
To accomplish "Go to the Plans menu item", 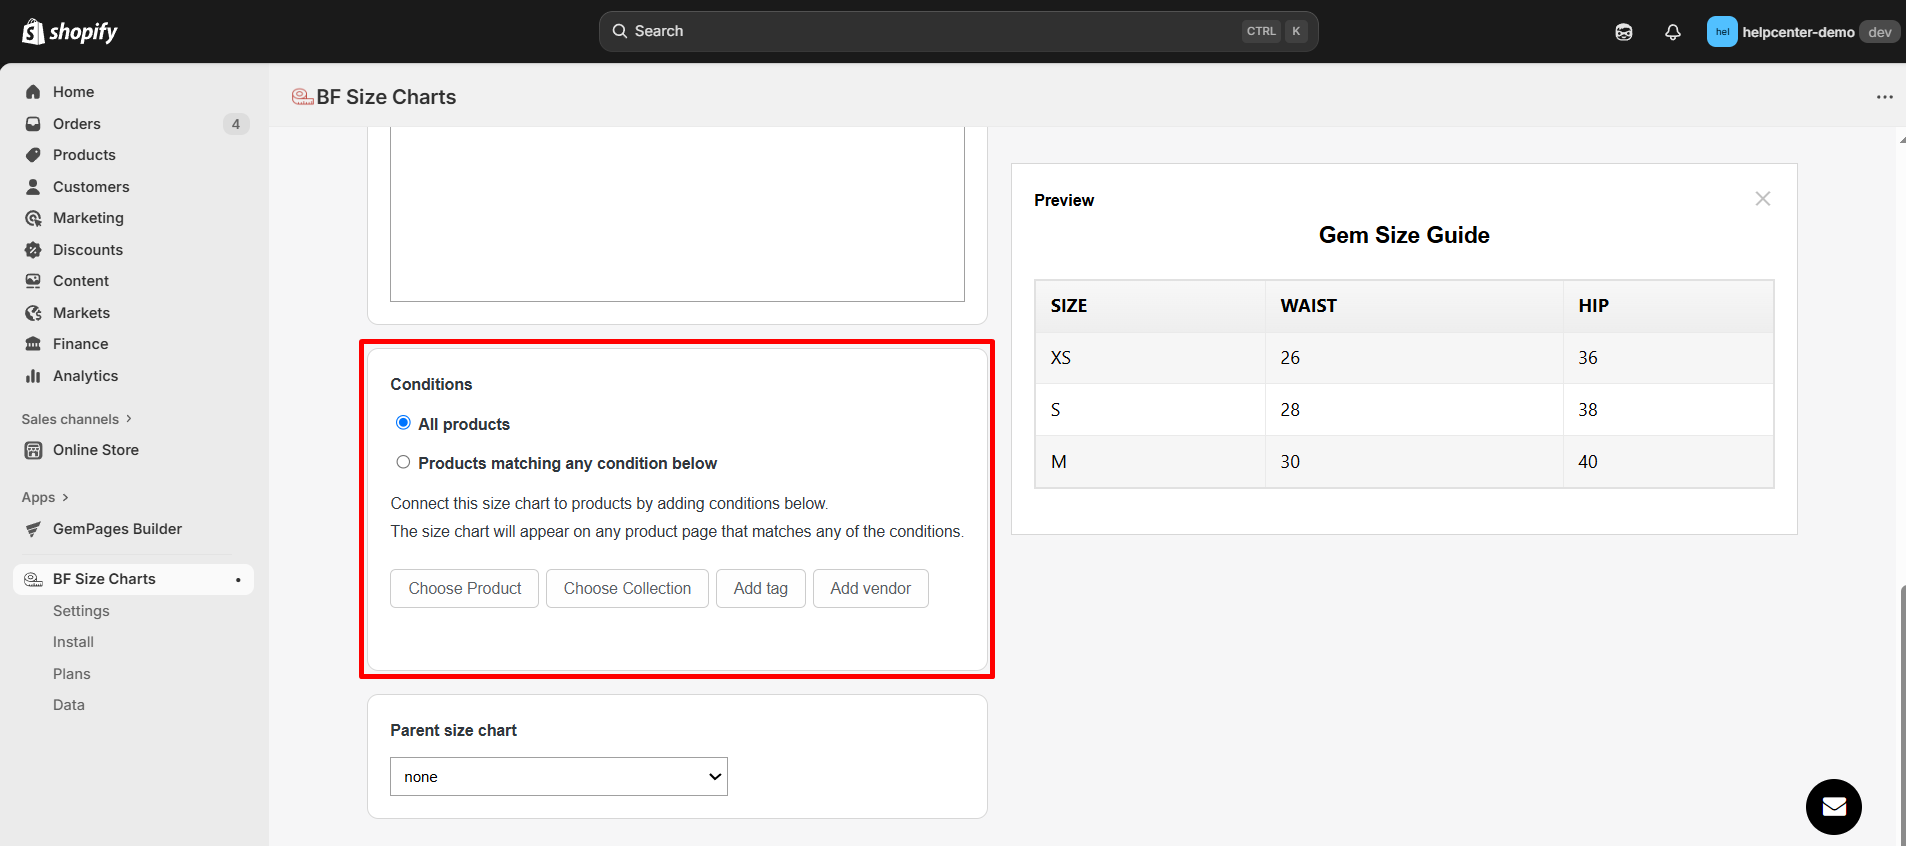I will 72,674.
